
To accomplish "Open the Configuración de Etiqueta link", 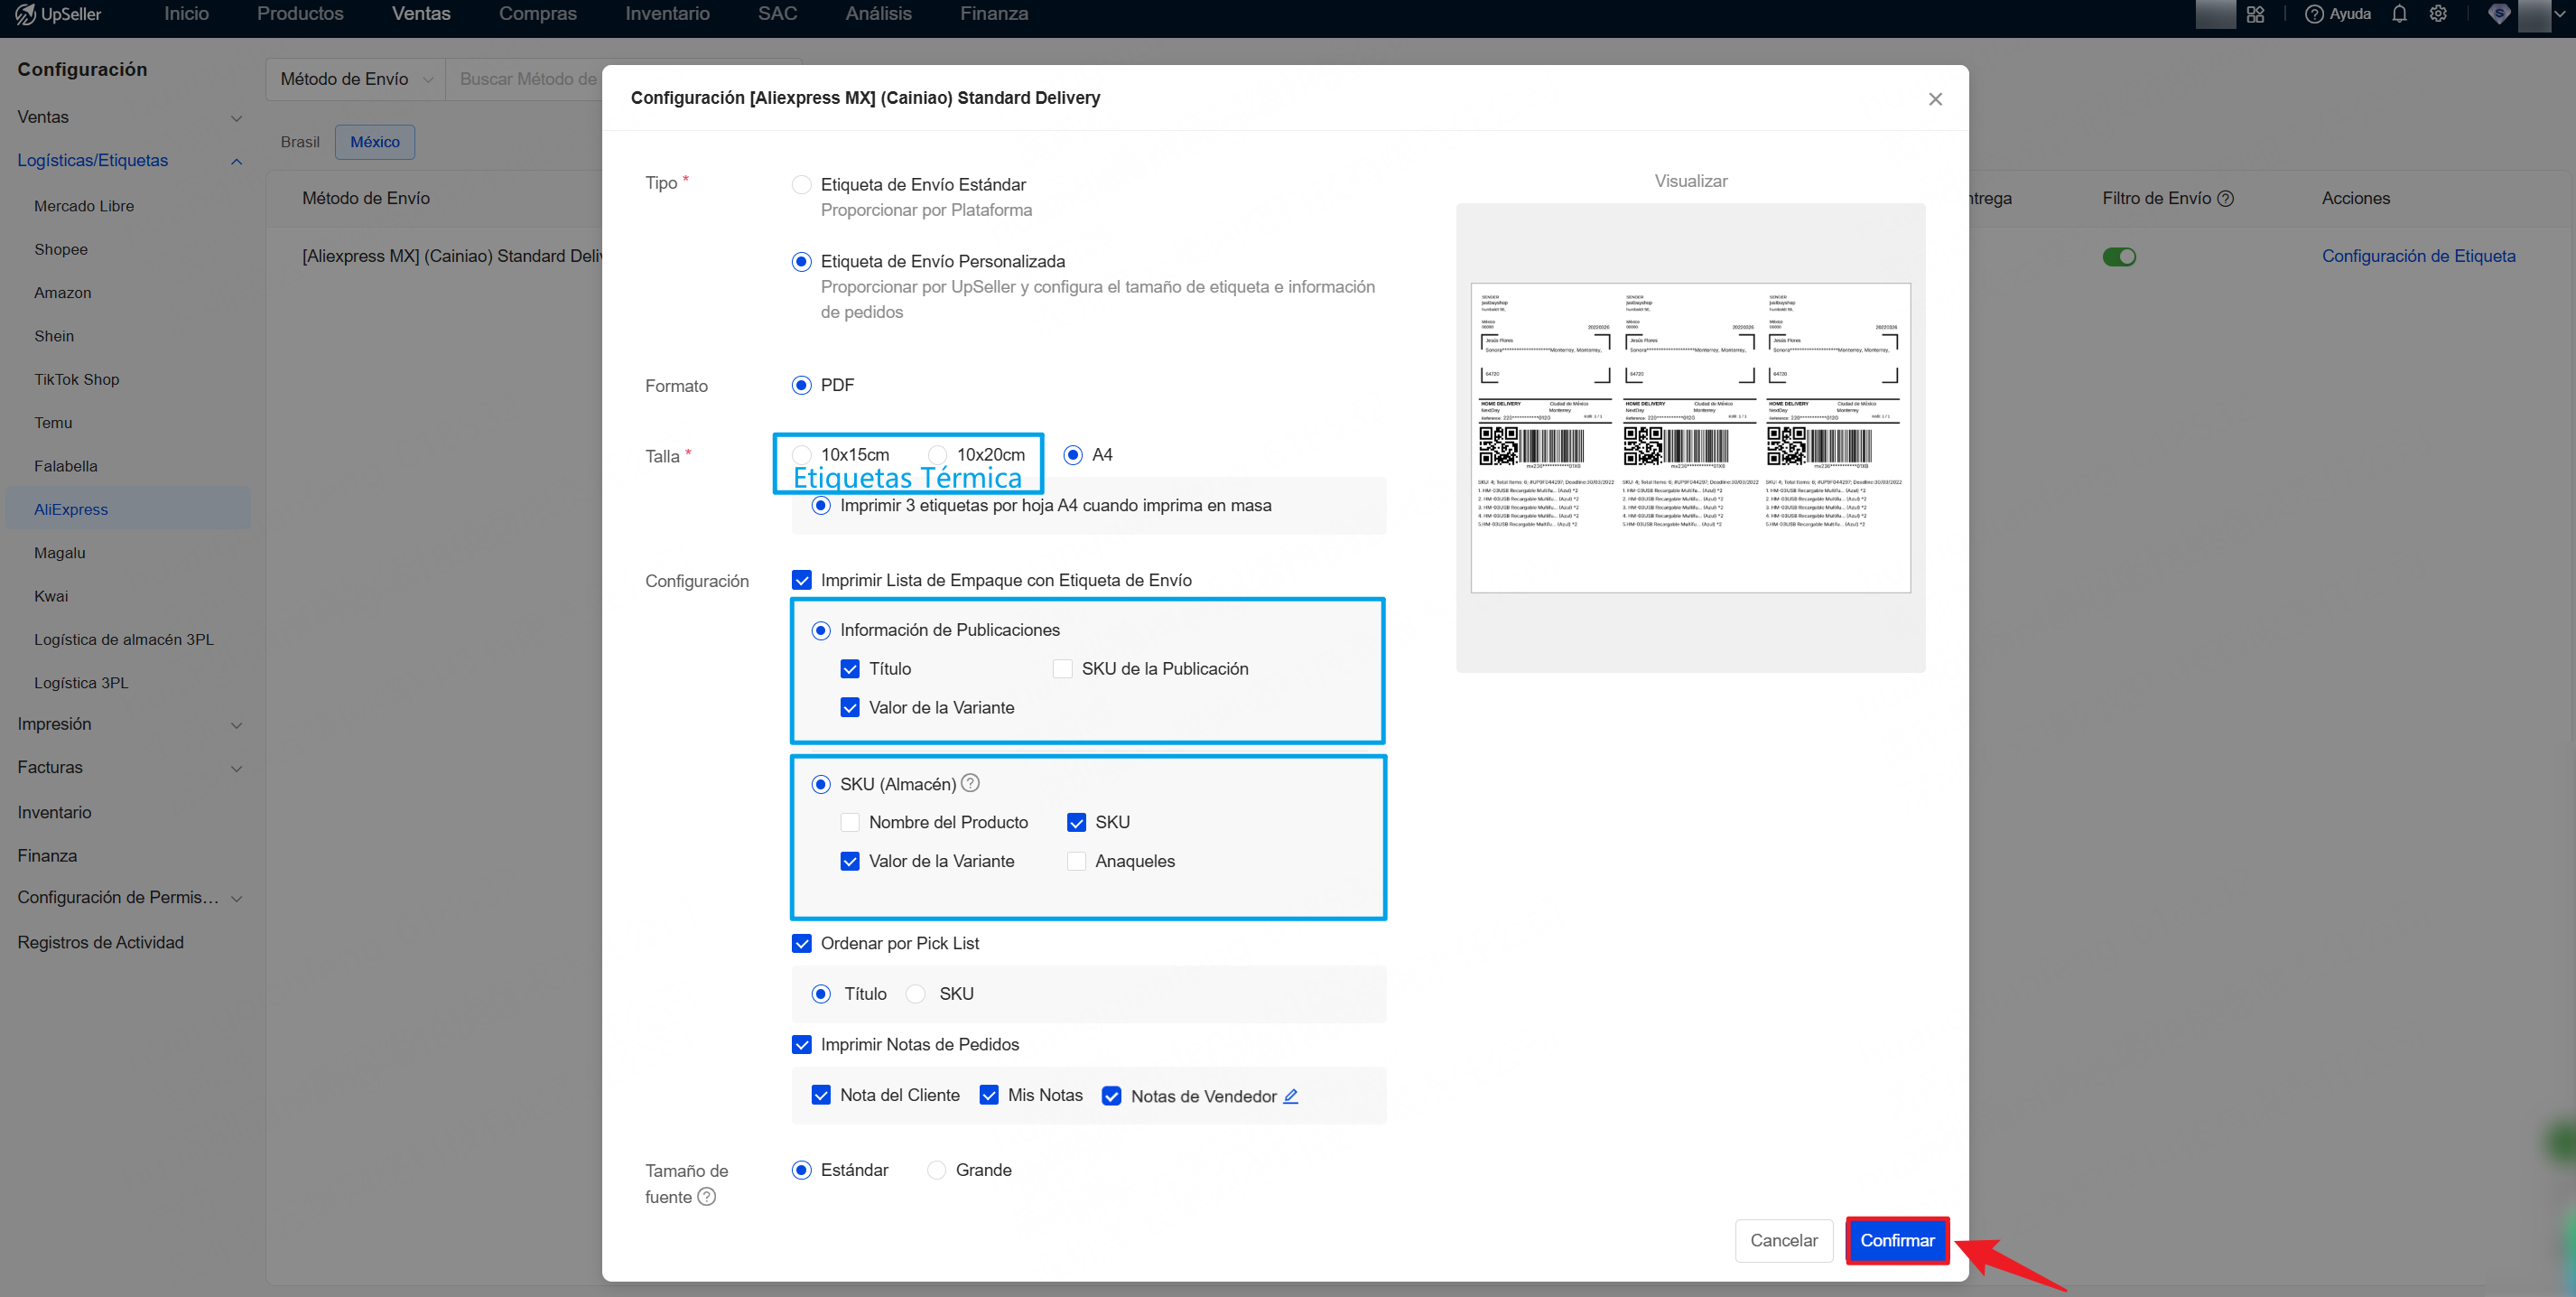I will click(2418, 256).
